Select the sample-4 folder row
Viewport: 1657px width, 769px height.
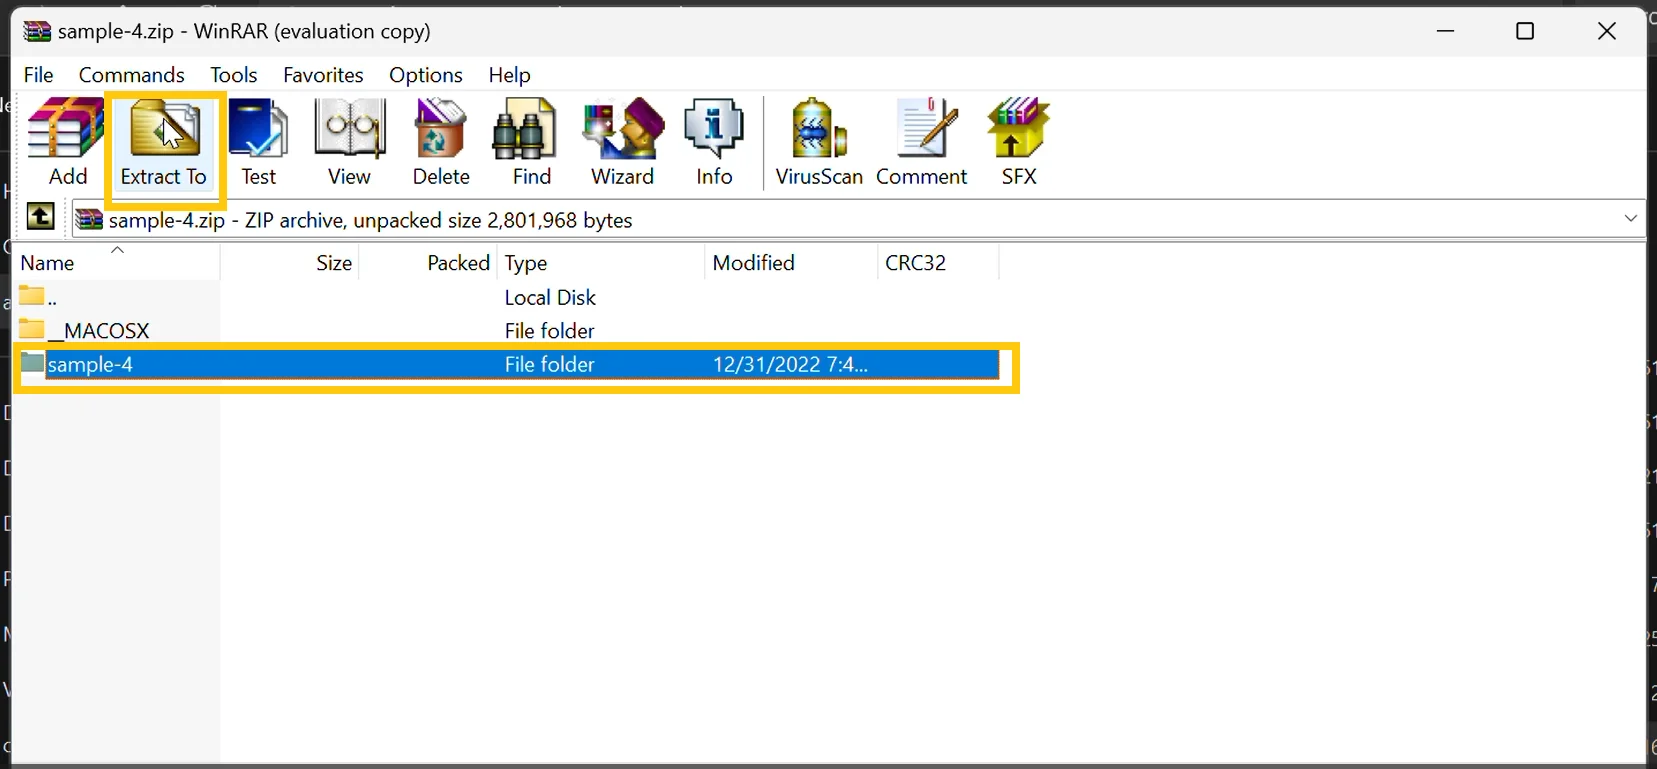point(508,364)
